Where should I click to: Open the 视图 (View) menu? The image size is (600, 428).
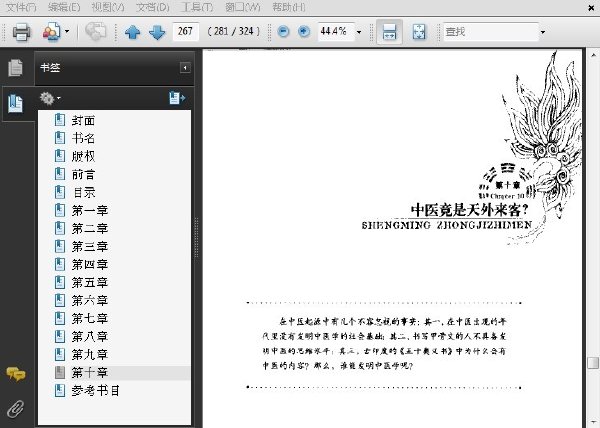click(108, 7)
